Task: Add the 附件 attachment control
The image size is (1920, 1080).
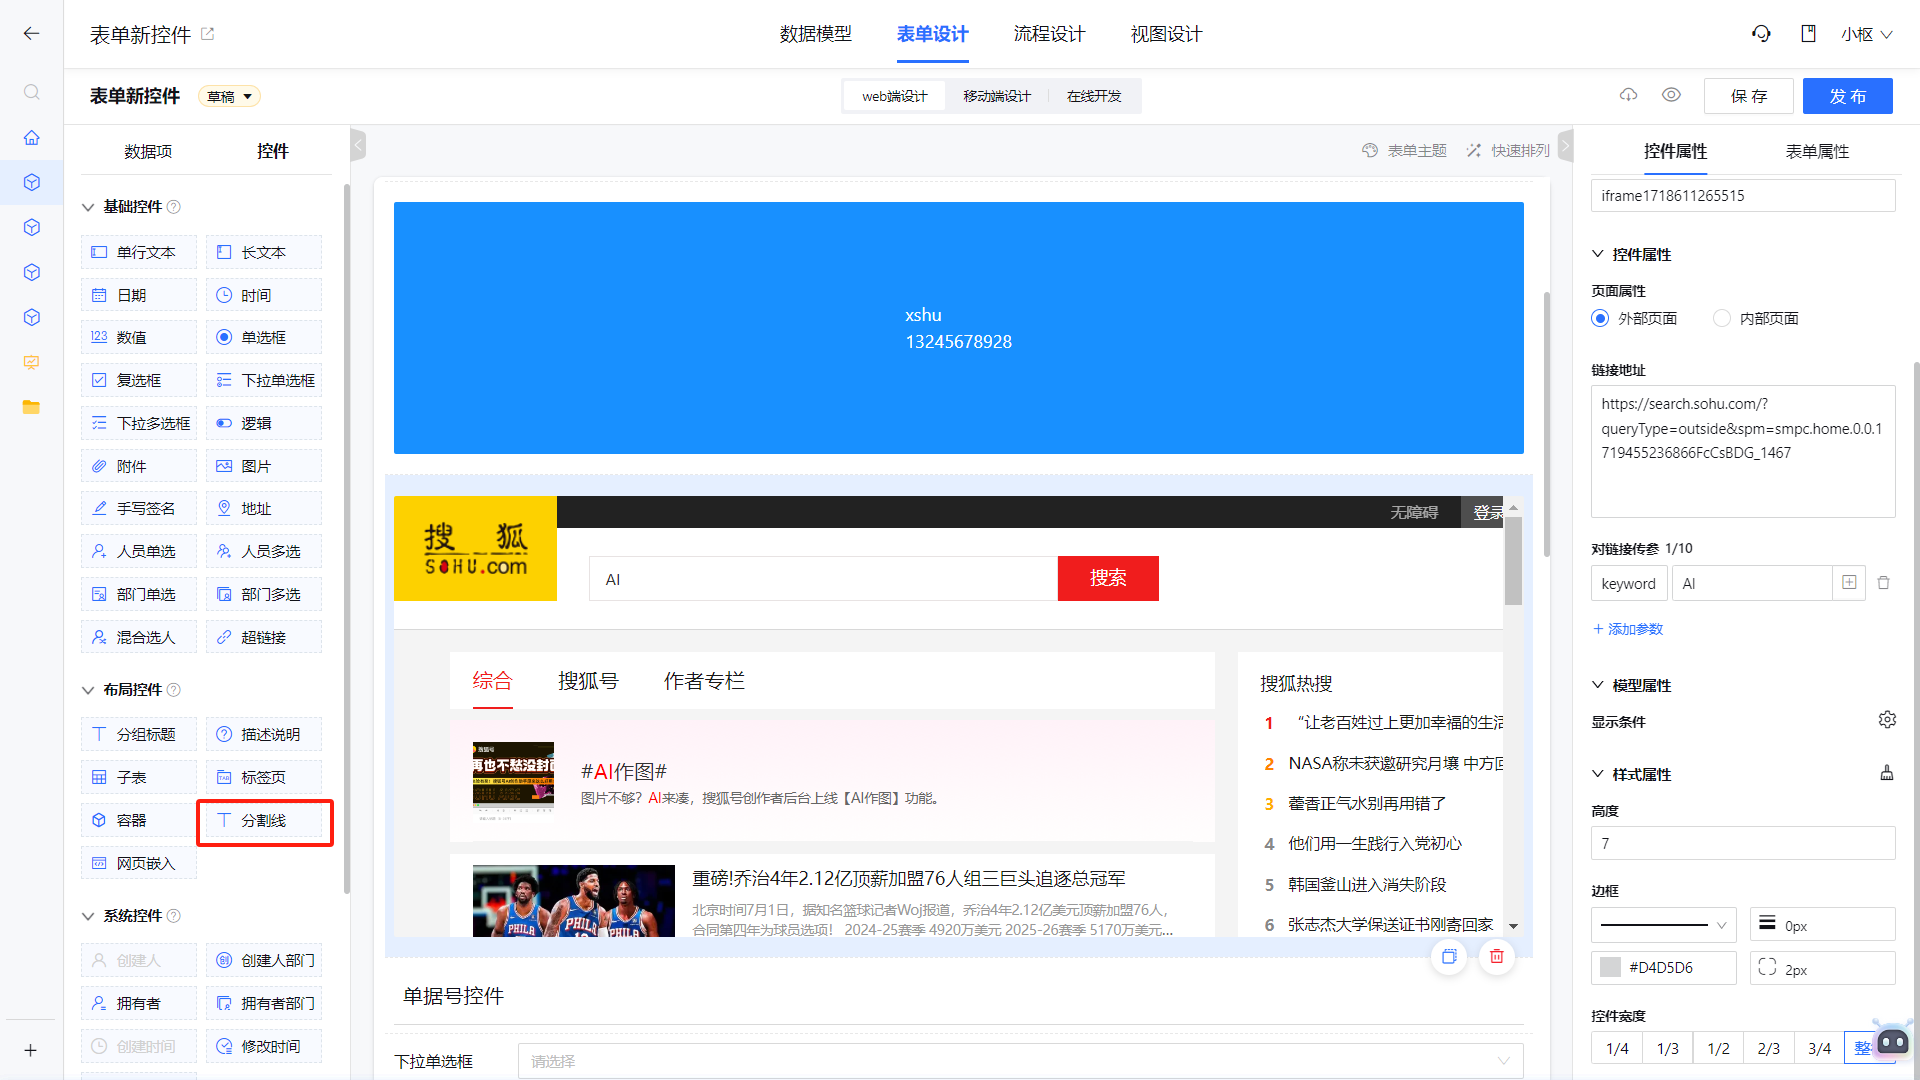Action: point(139,467)
